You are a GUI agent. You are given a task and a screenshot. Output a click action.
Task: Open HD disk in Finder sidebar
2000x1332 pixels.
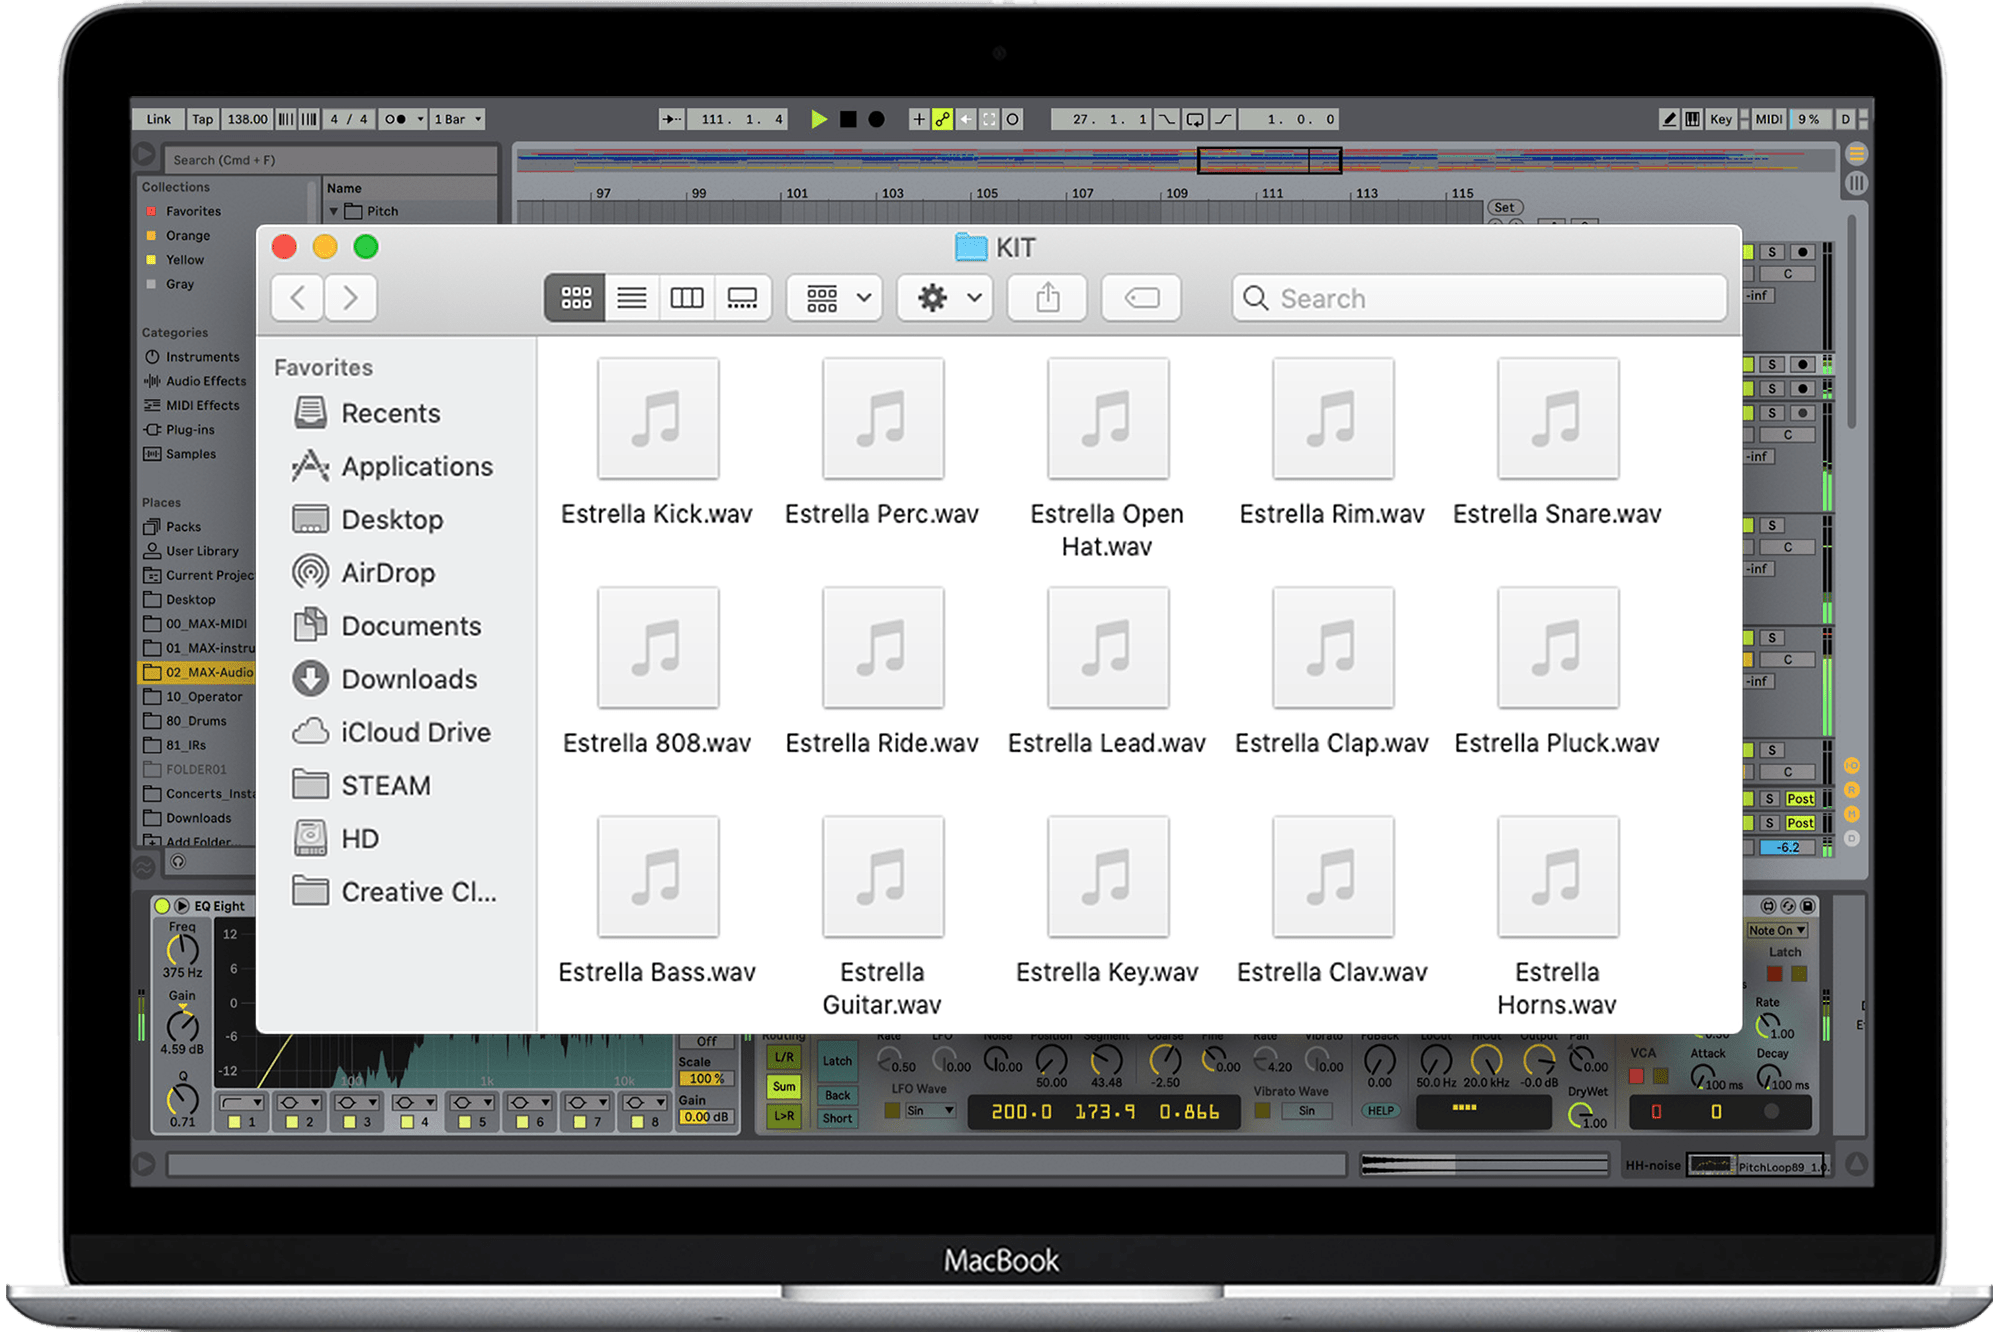[336, 838]
